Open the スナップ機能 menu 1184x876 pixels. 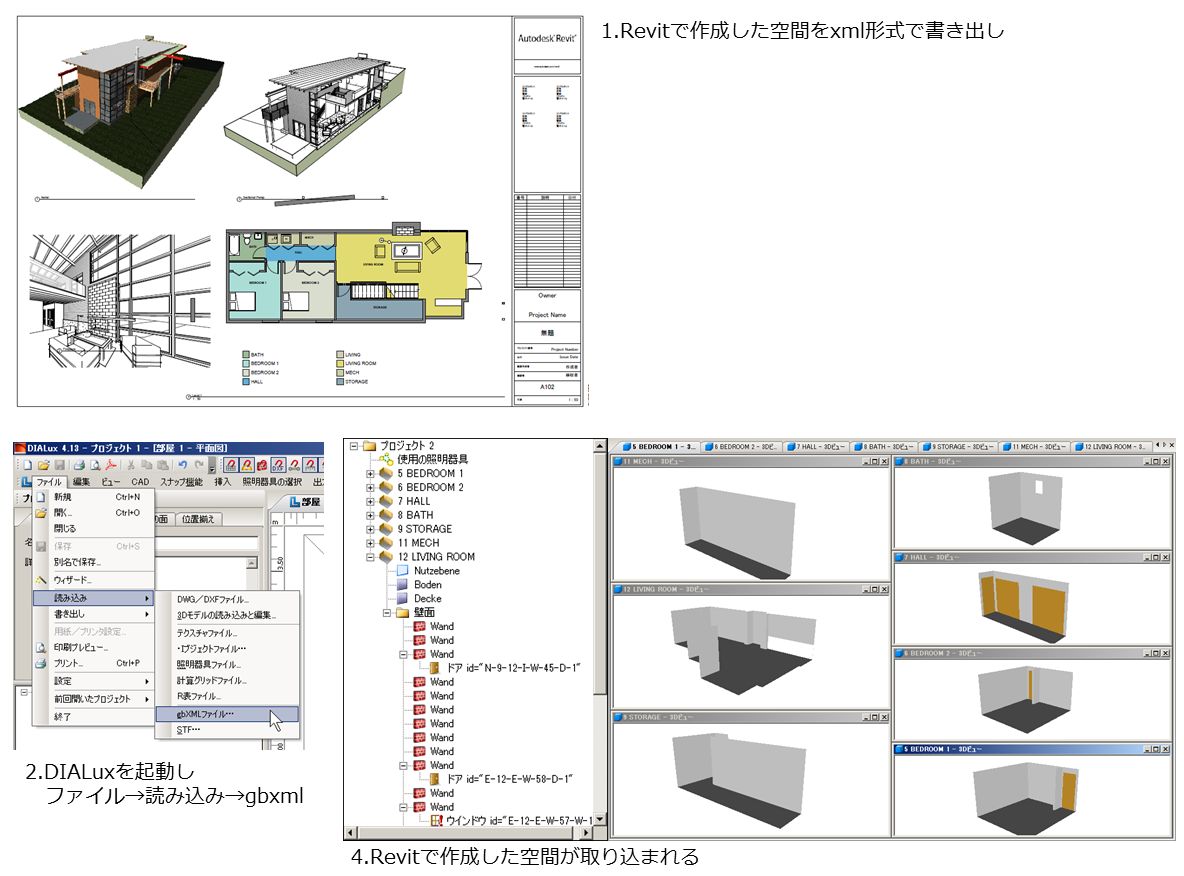(x=180, y=482)
